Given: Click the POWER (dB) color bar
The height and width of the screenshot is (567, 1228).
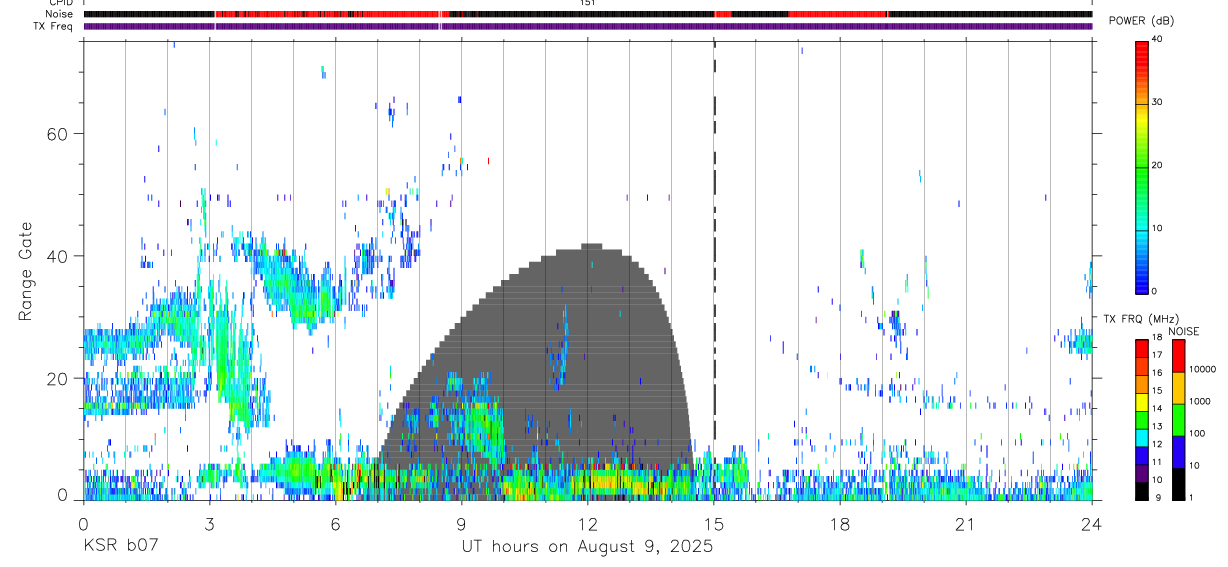Looking at the screenshot, I should 1142,166.
